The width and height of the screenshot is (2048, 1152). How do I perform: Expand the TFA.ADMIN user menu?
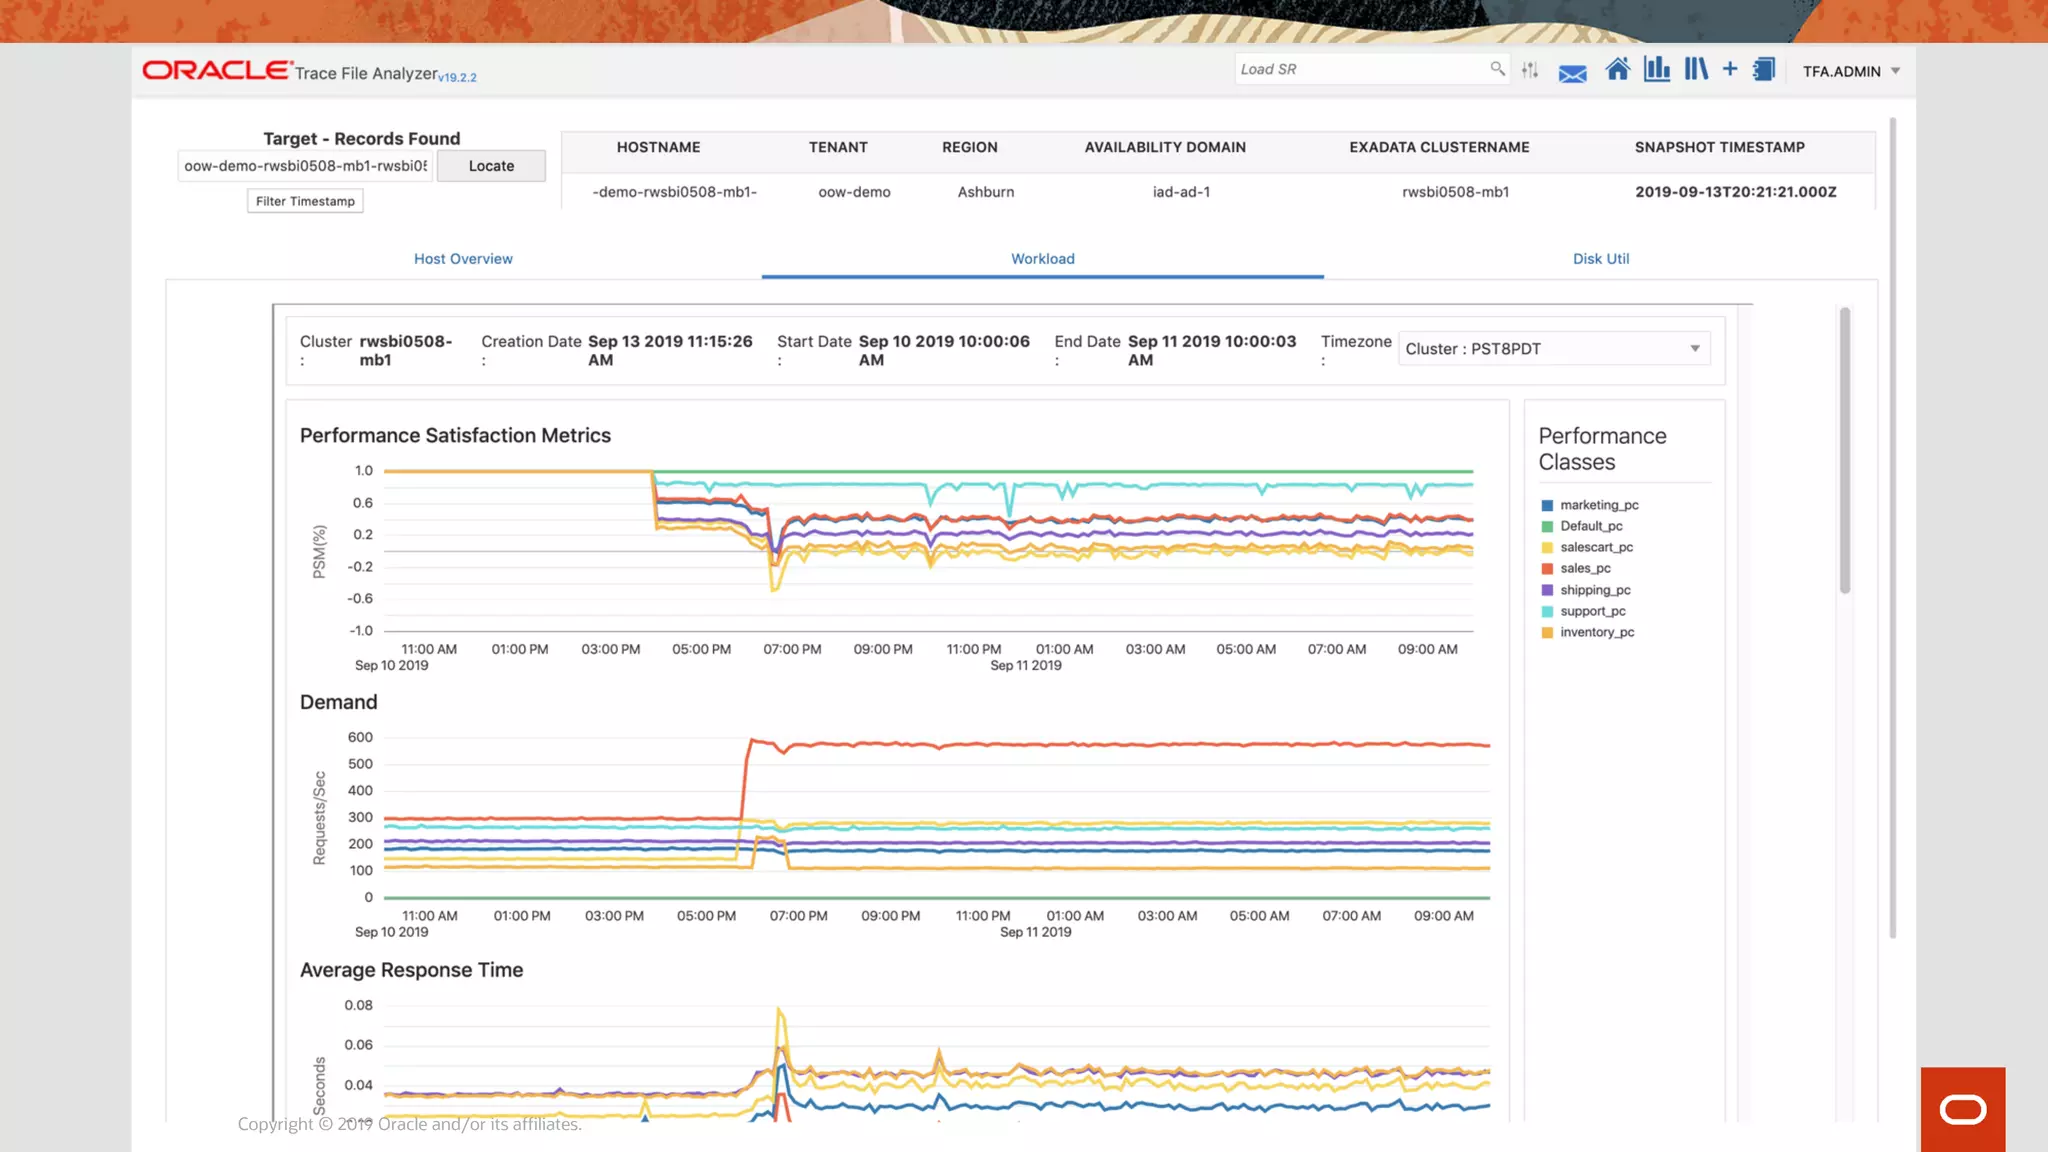click(1851, 71)
